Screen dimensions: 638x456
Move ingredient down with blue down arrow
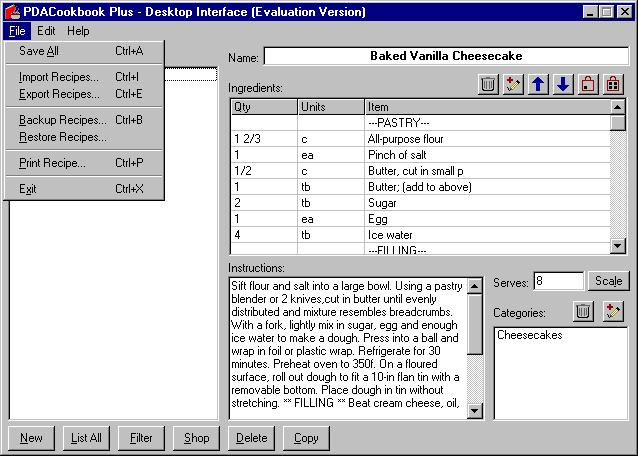click(x=563, y=84)
